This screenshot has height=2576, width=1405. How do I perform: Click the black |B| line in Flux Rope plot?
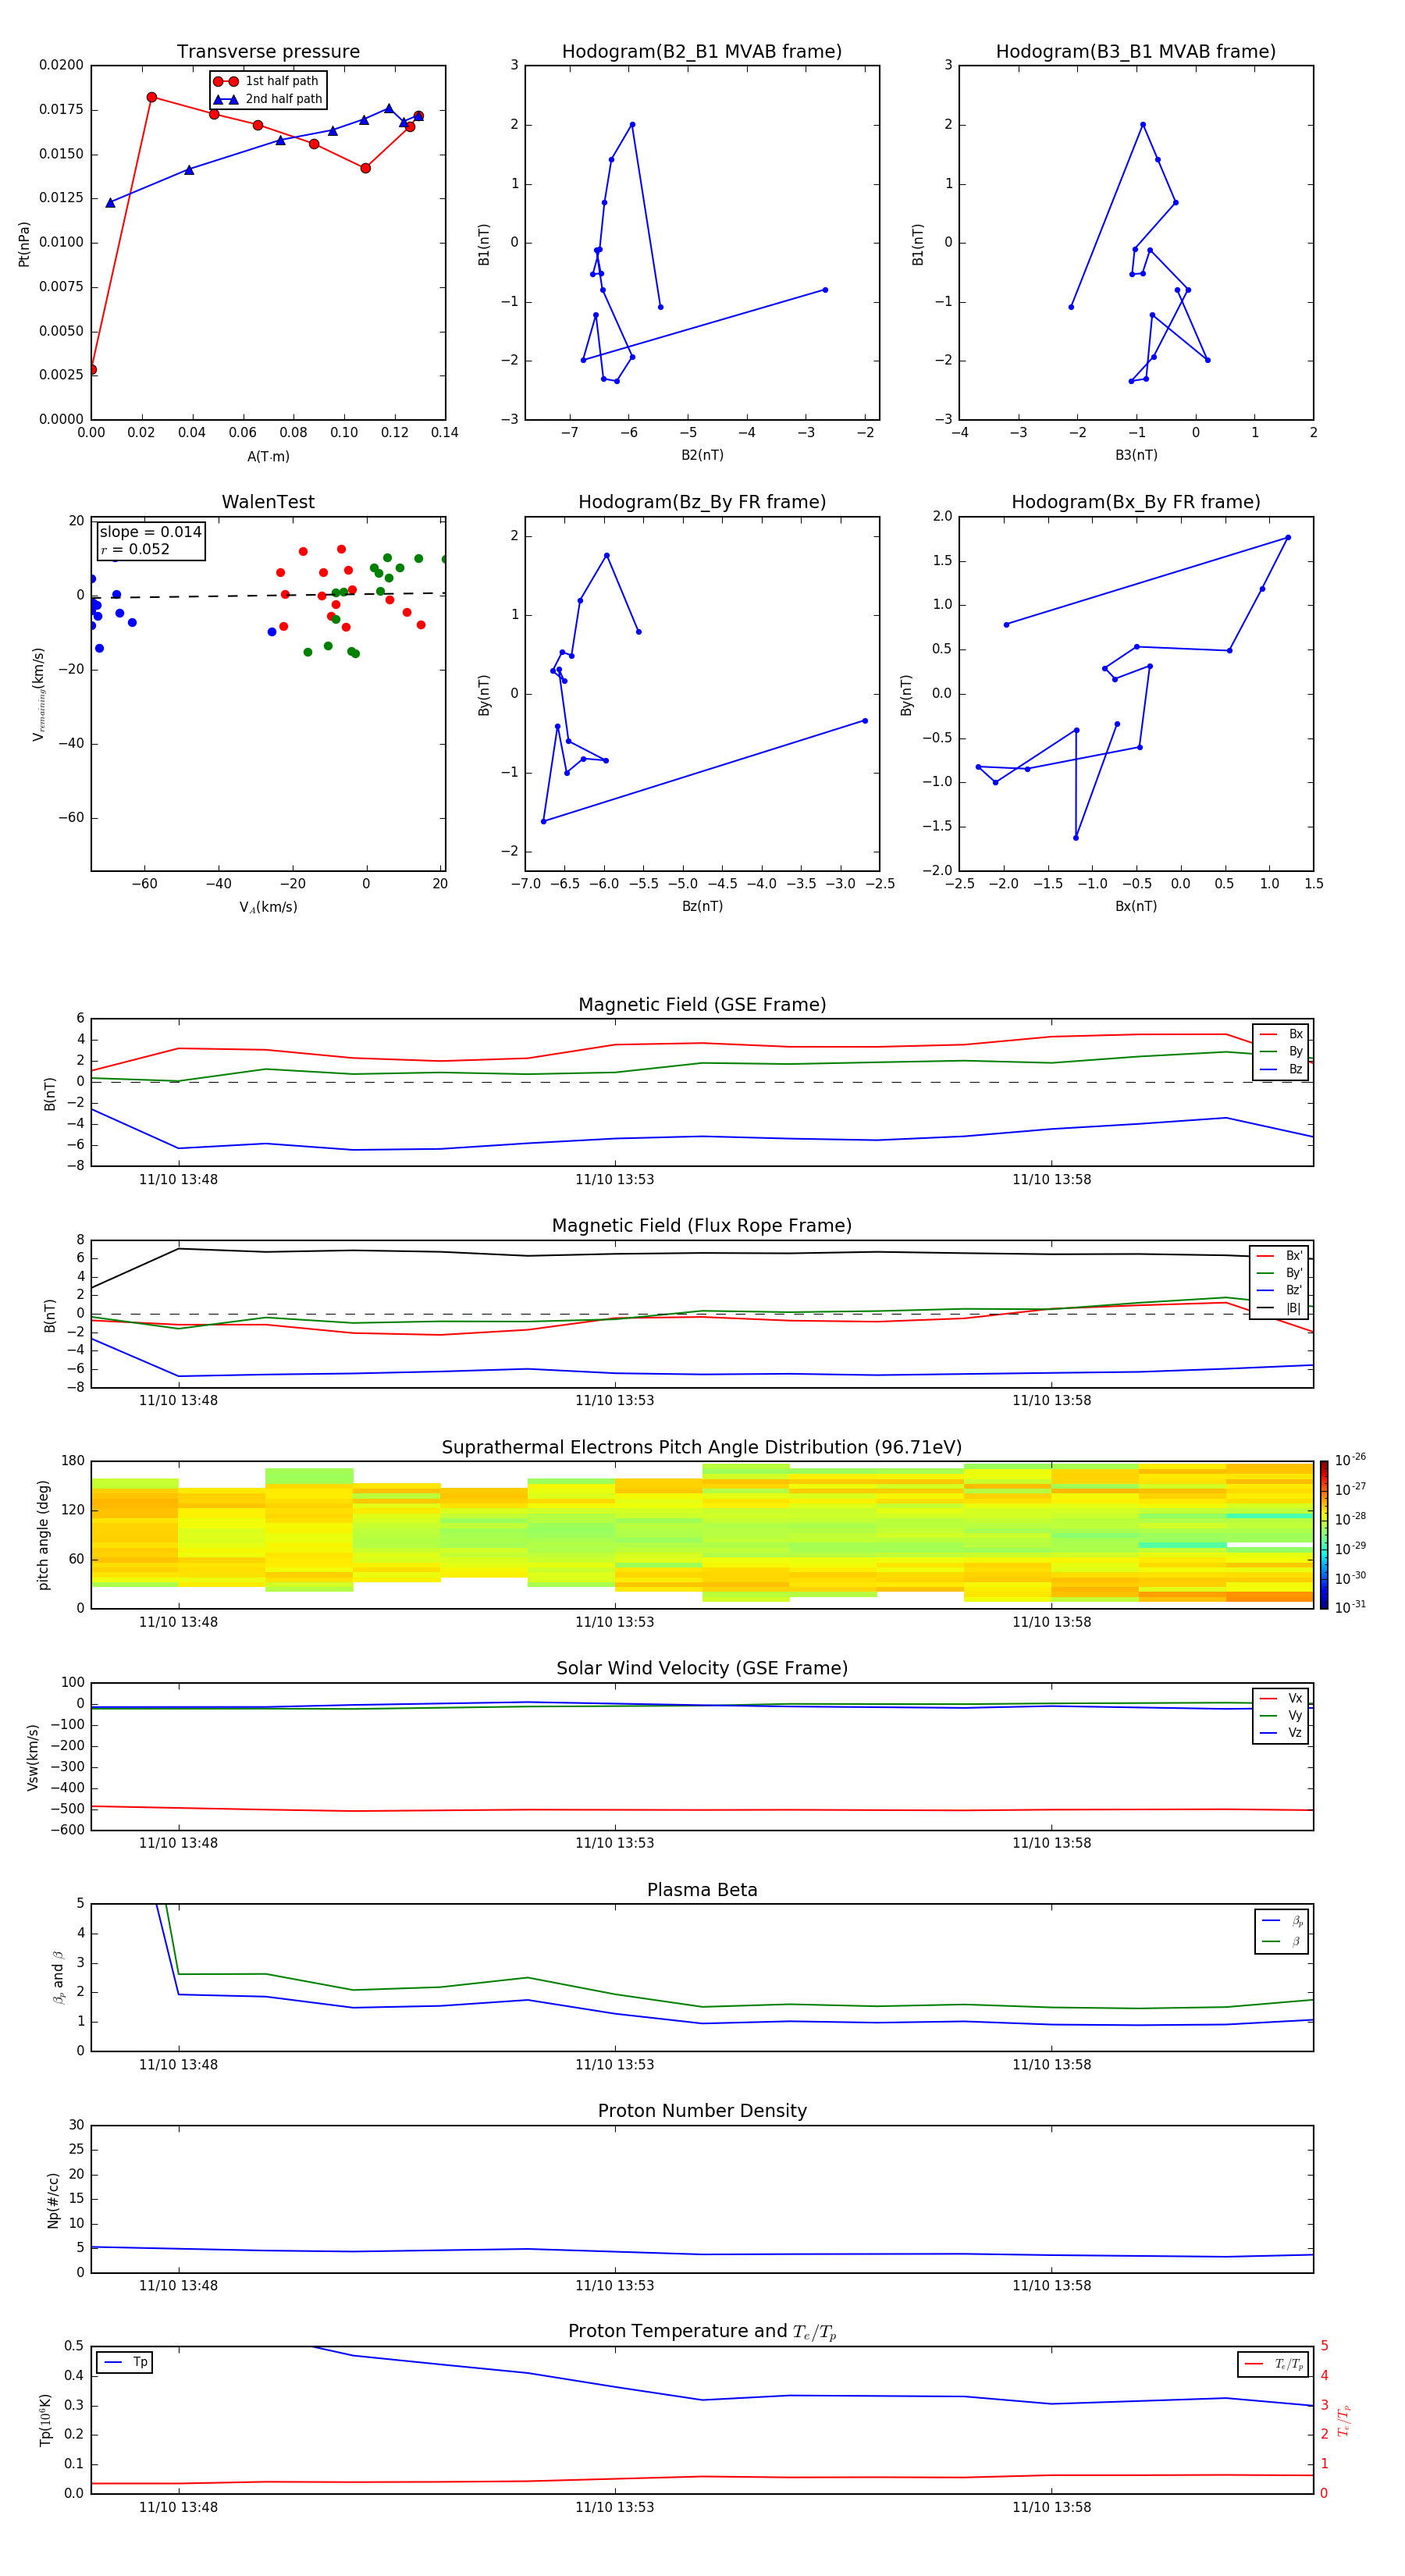click(x=702, y=1253)
